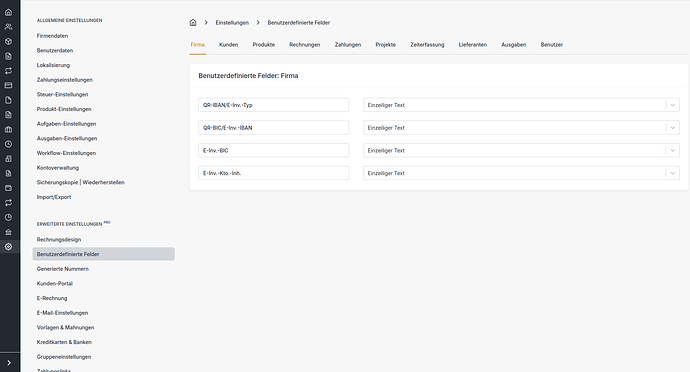Open the payments credit card icon
Screen dimensions: 690x372
click(8, 85)
